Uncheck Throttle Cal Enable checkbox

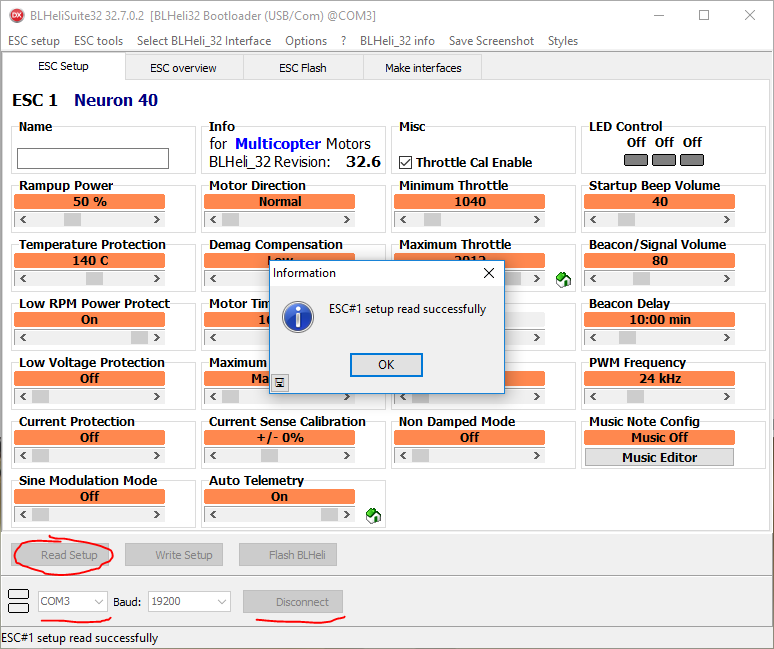405,162
